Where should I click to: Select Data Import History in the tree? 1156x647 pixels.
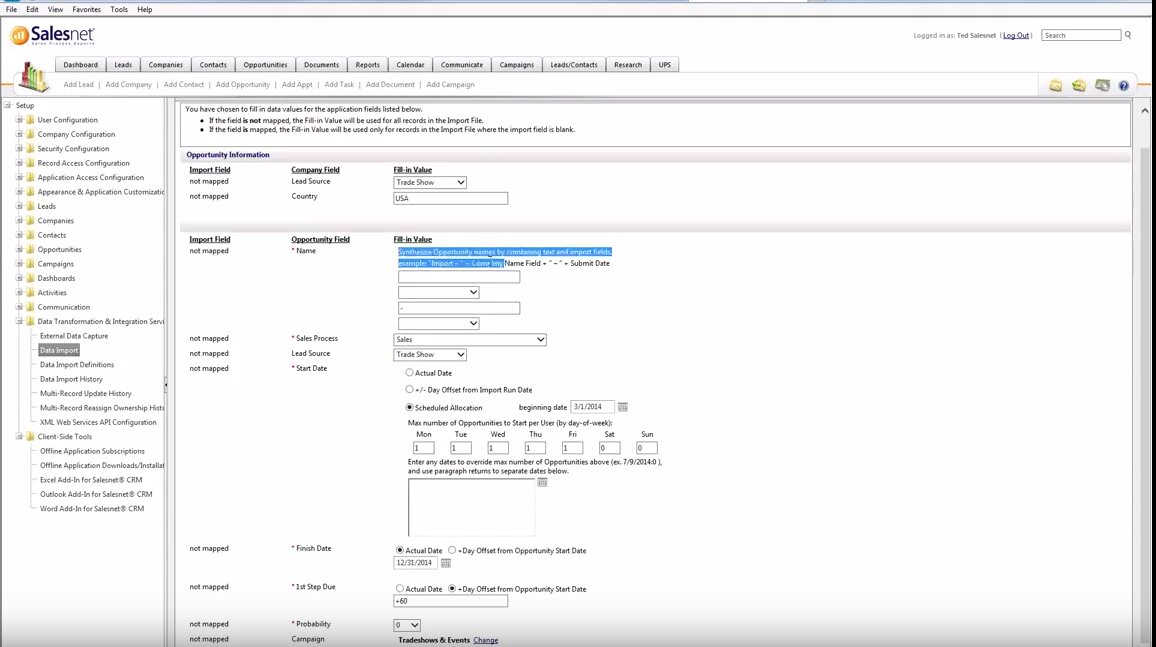point(71,379)
